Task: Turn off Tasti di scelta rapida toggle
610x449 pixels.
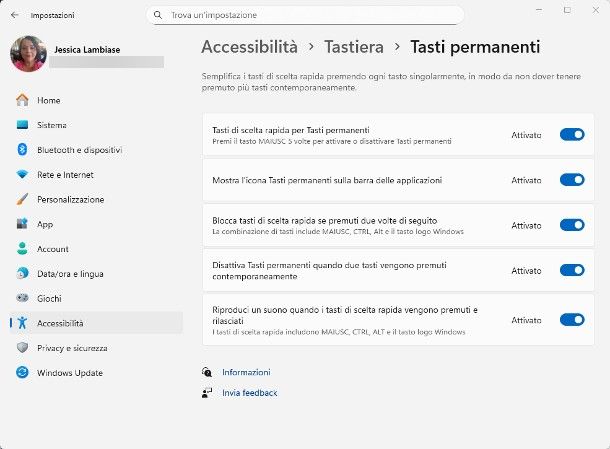Action: click(572, 135)
